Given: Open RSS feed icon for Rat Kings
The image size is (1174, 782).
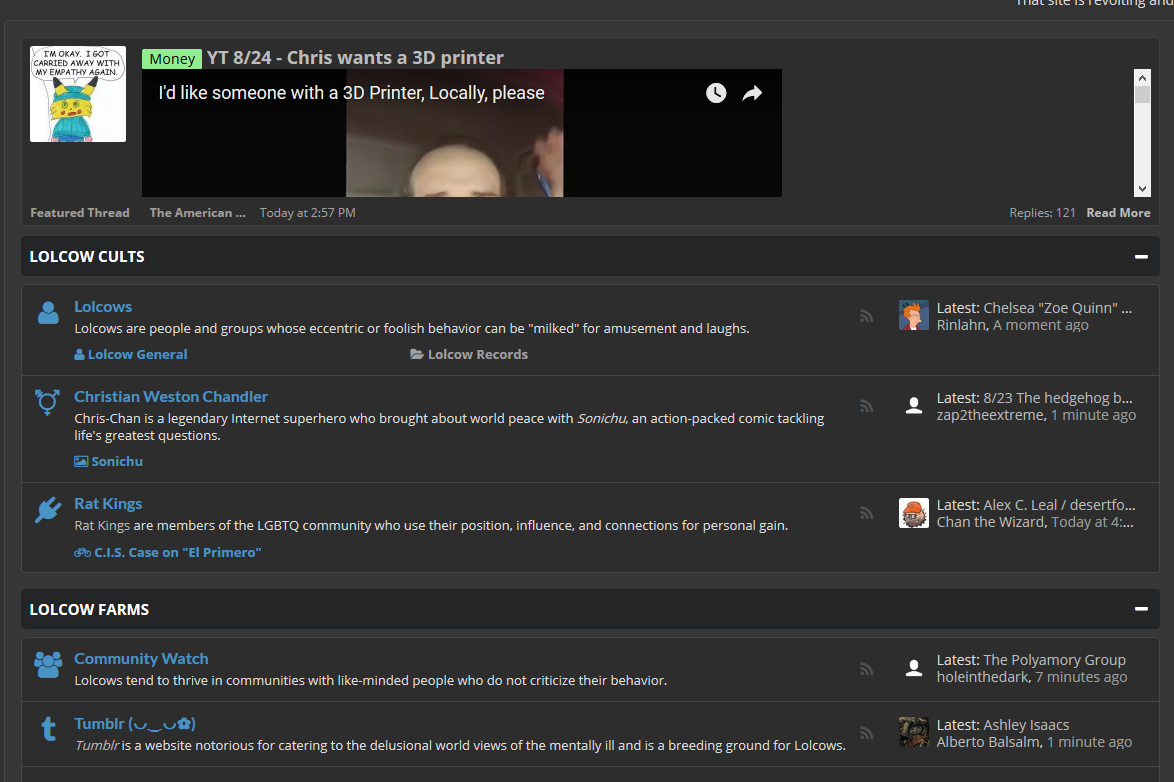Looking at the screenshot, I should coord(866,513).
